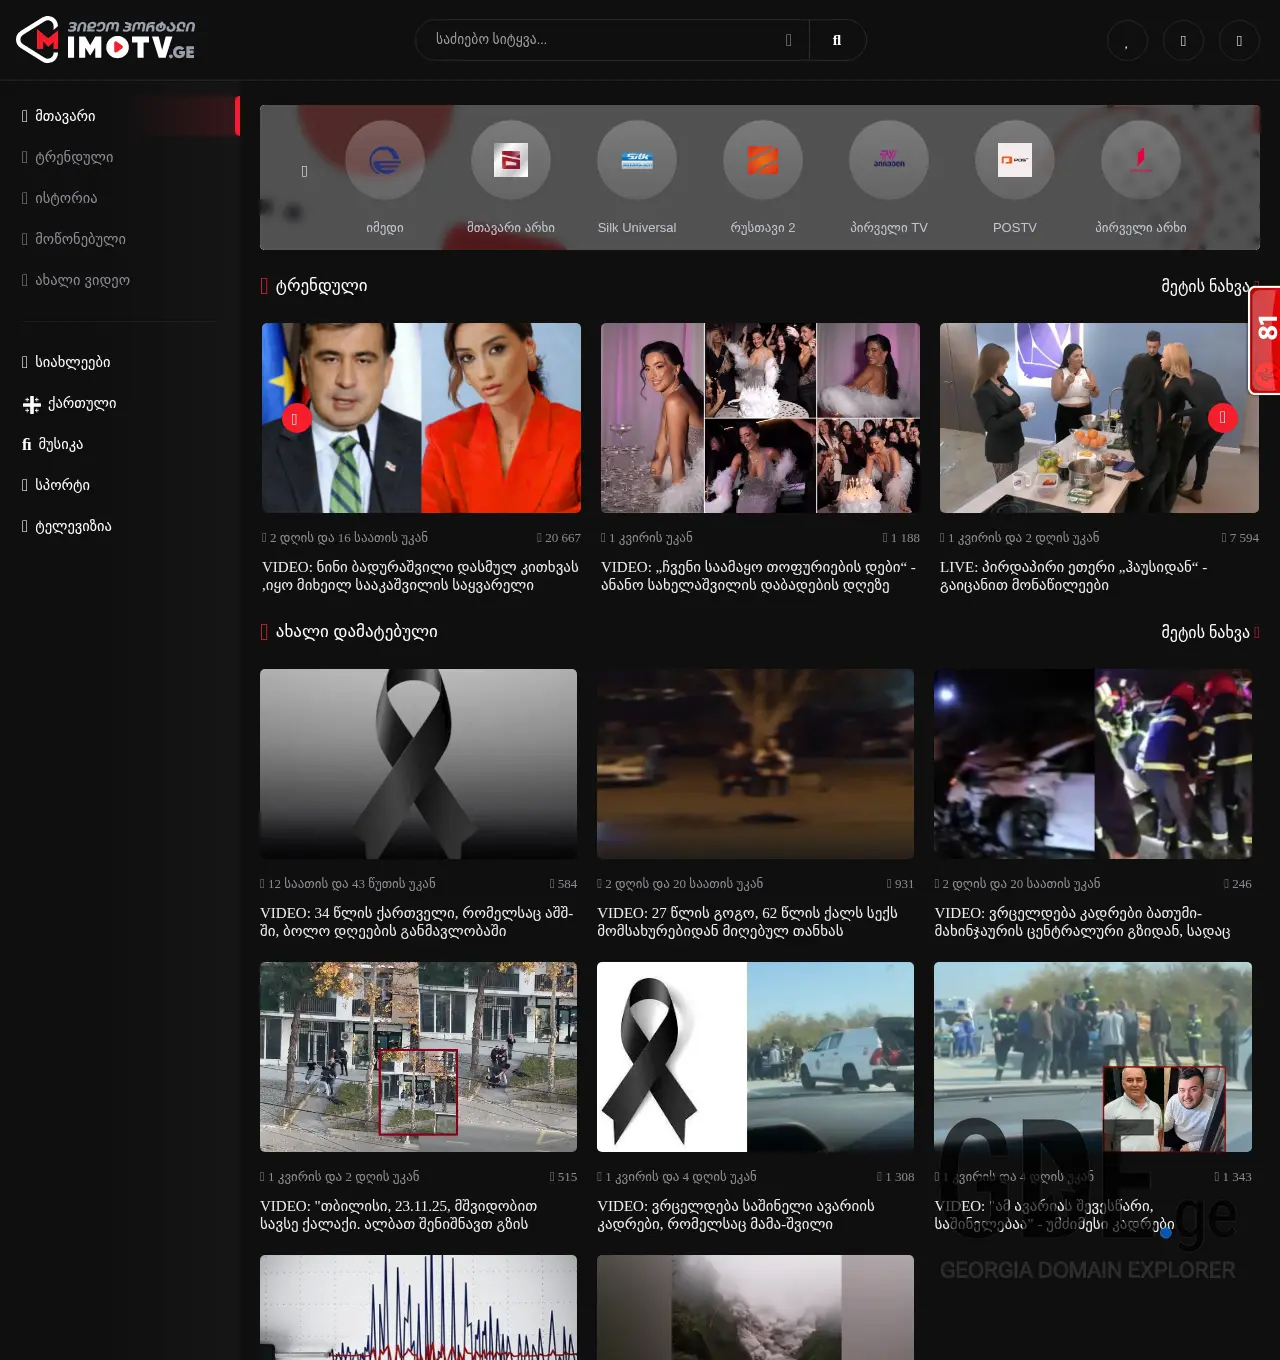Open the პირველი TV channel icon
Image resolution: width=1280 pixels, height=1360 pixels.
point(888,160)
